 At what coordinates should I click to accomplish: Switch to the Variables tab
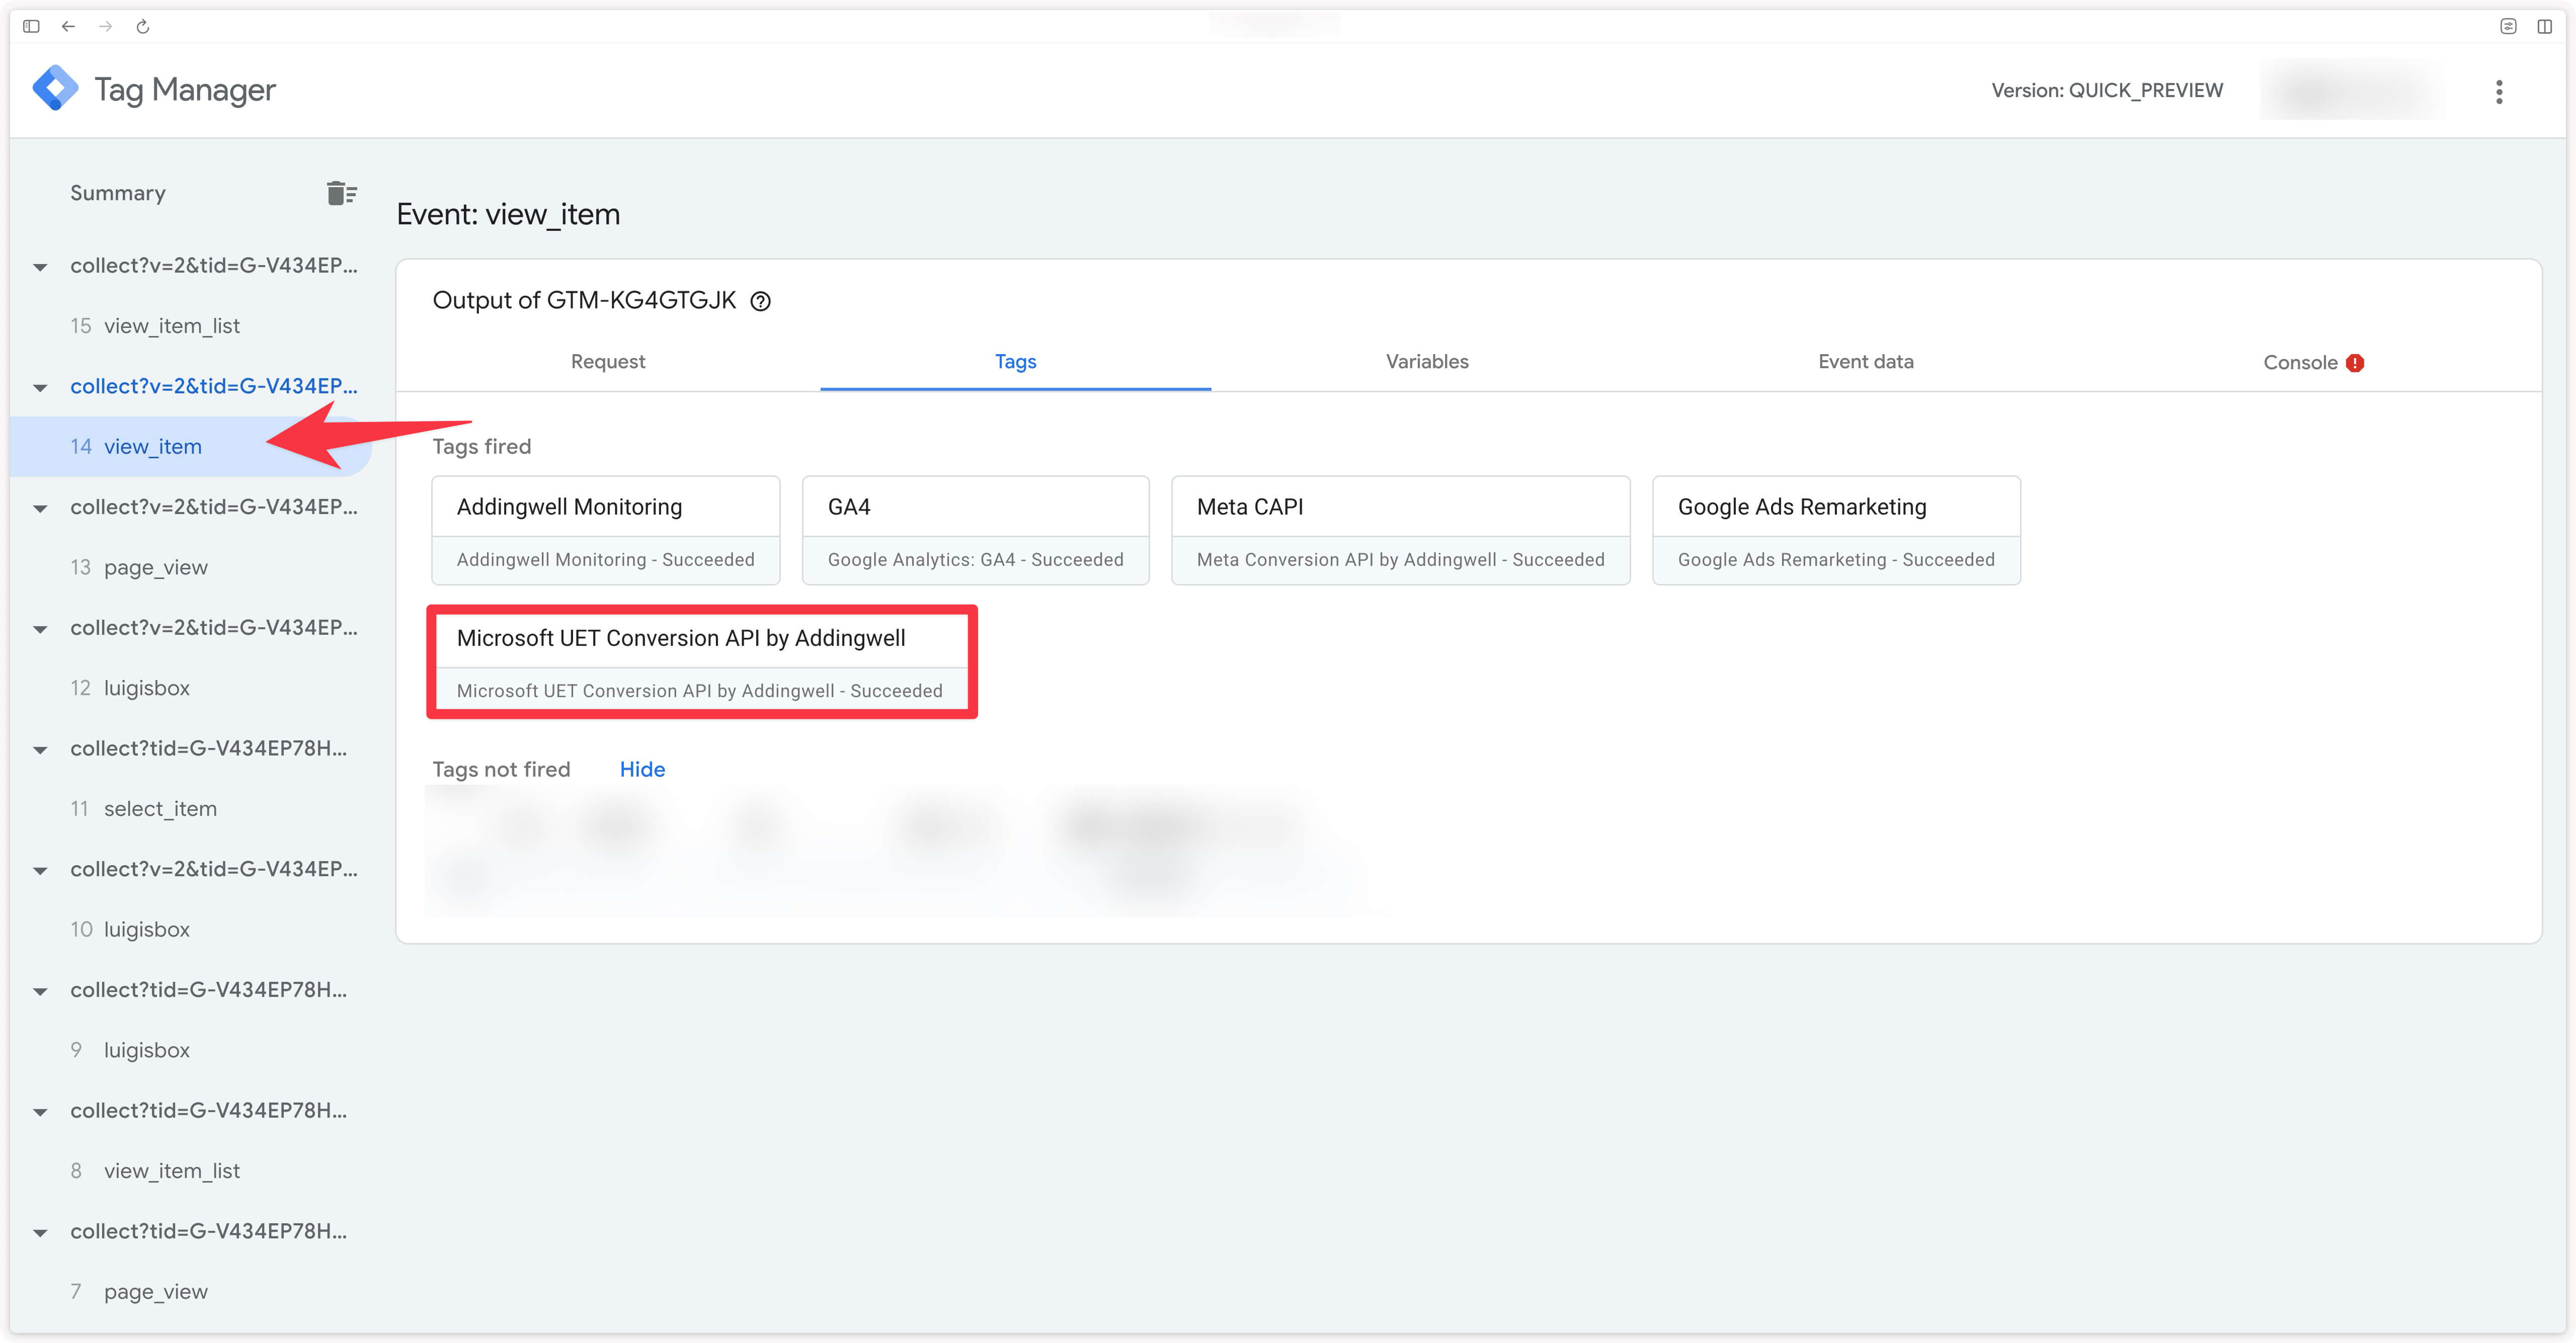[x=1427, y=362]
